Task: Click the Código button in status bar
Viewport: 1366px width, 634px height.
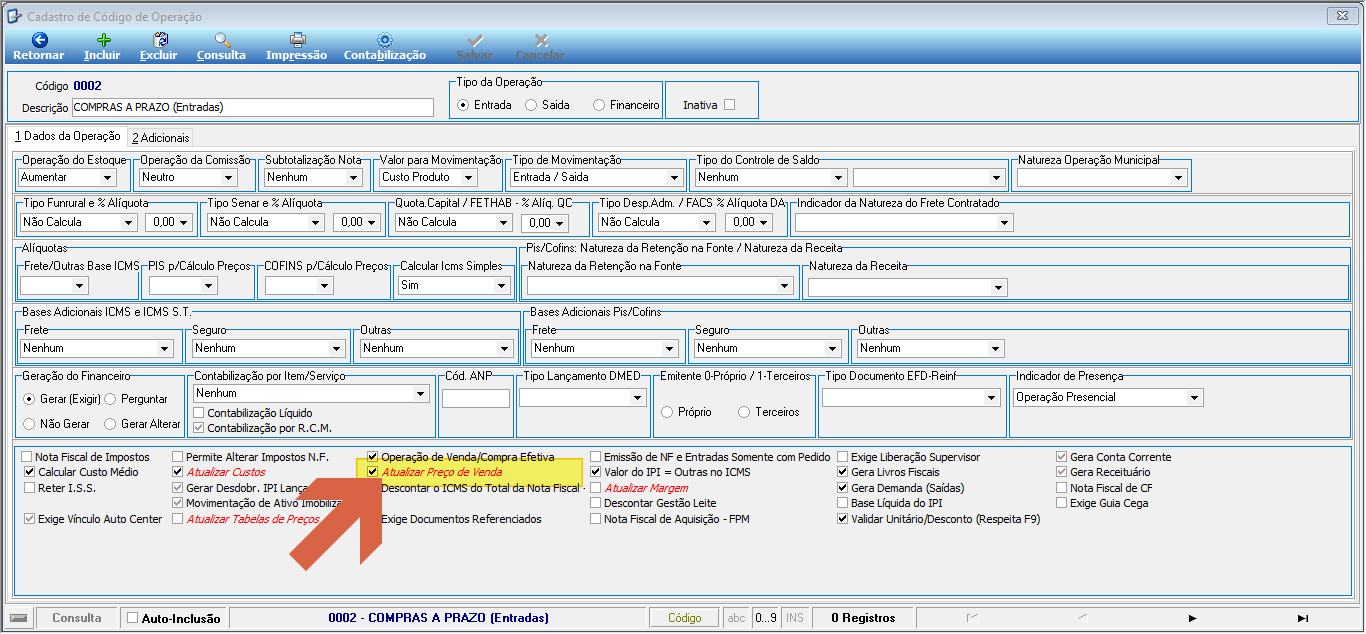Action: (x=685, y=618)
